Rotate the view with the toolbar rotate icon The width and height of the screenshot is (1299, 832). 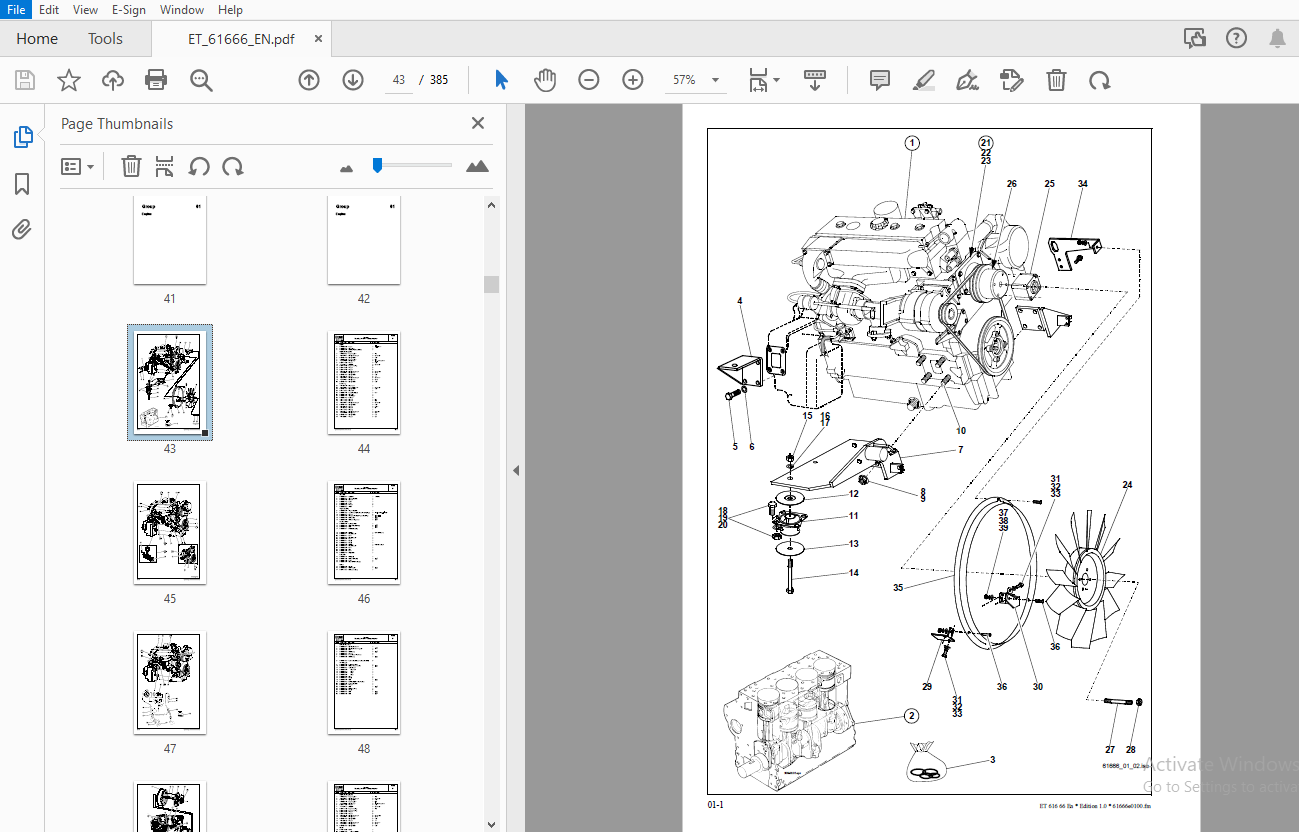pyautogui.click(x=1100, y=80)
